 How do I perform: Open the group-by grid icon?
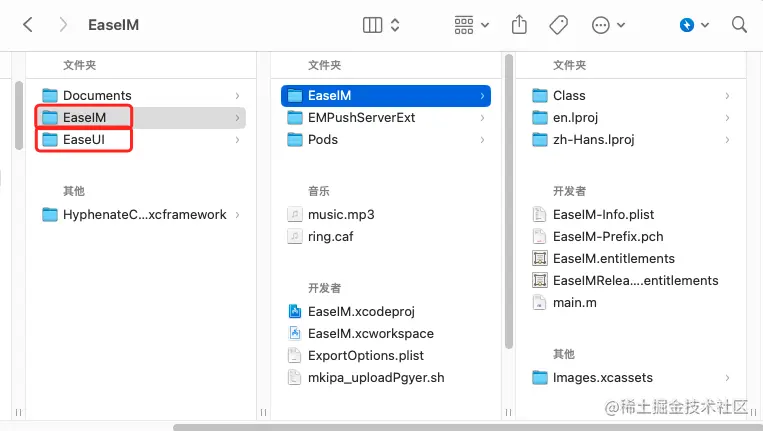click(x=464, y=25)
